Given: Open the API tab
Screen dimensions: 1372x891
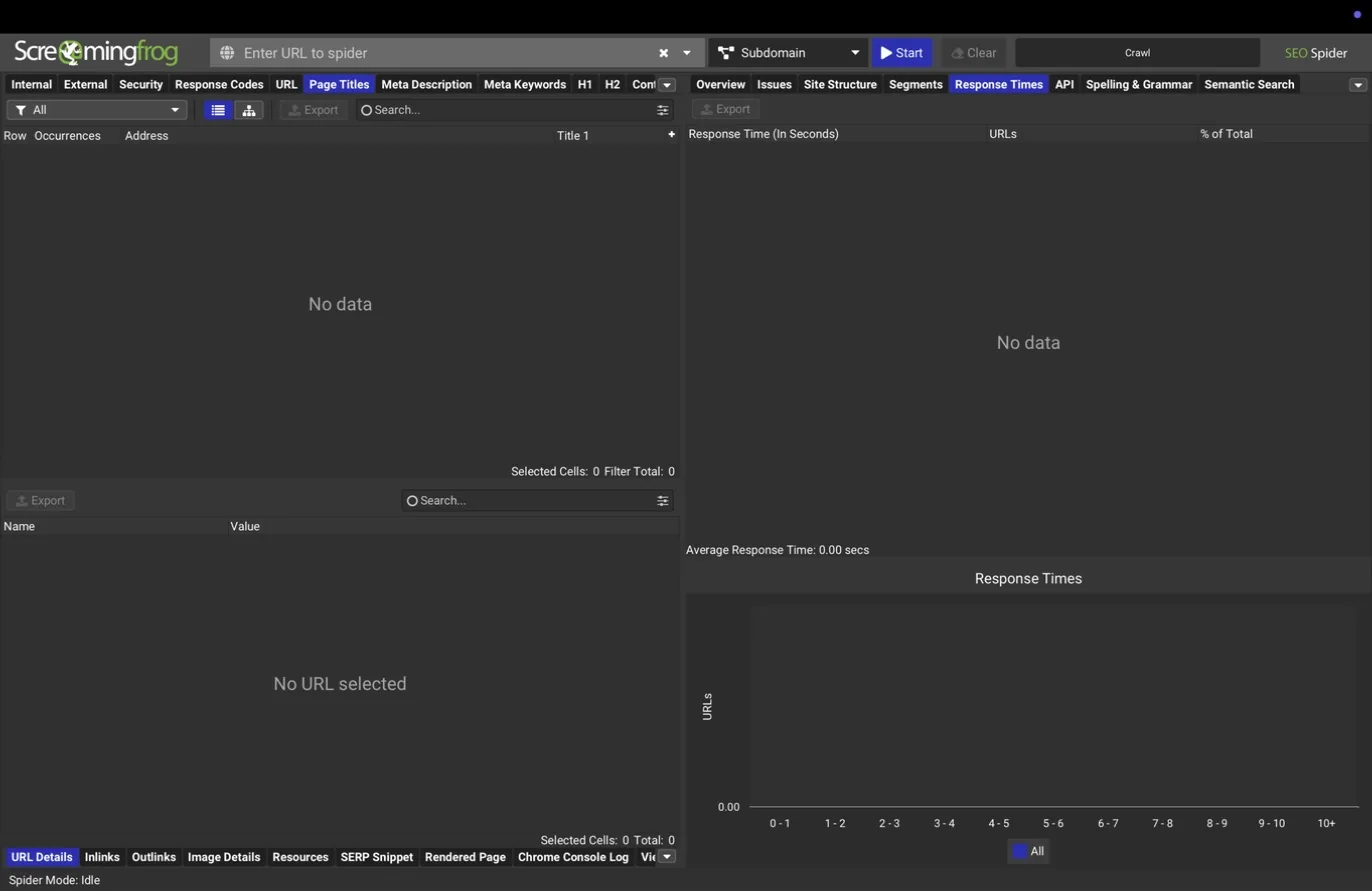Looking at the screenshot, I should 1064,85.
